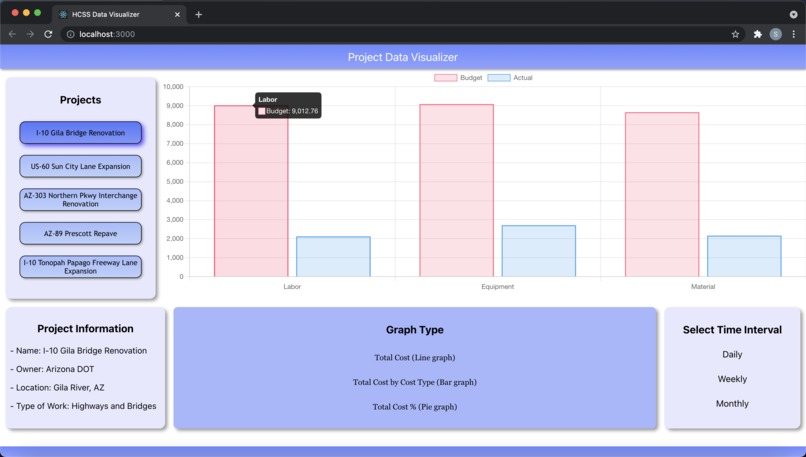Open the browser extensions puzzle icon
This screenshot has width=806, height=457.
click(757, 34)
